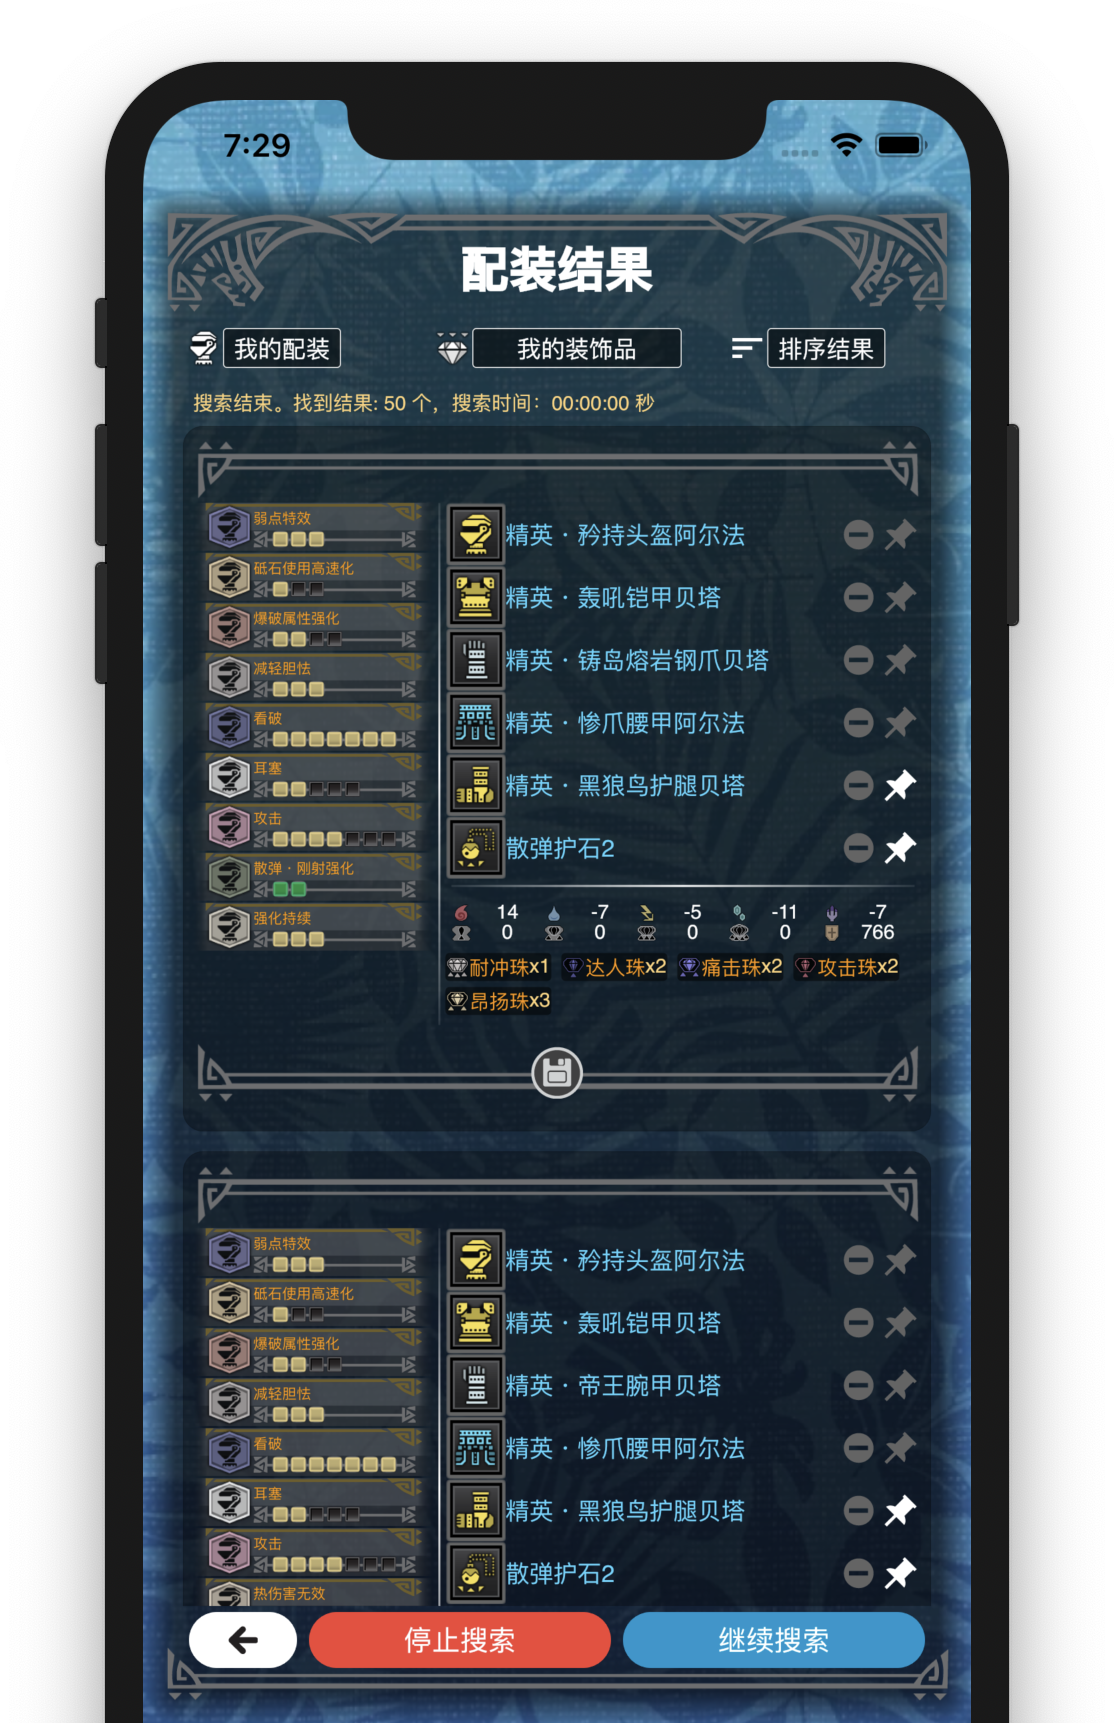This screenshot has height=1723, width=1114.
Task: Click the save icon under first armor set
Action: click(557, 1073)
